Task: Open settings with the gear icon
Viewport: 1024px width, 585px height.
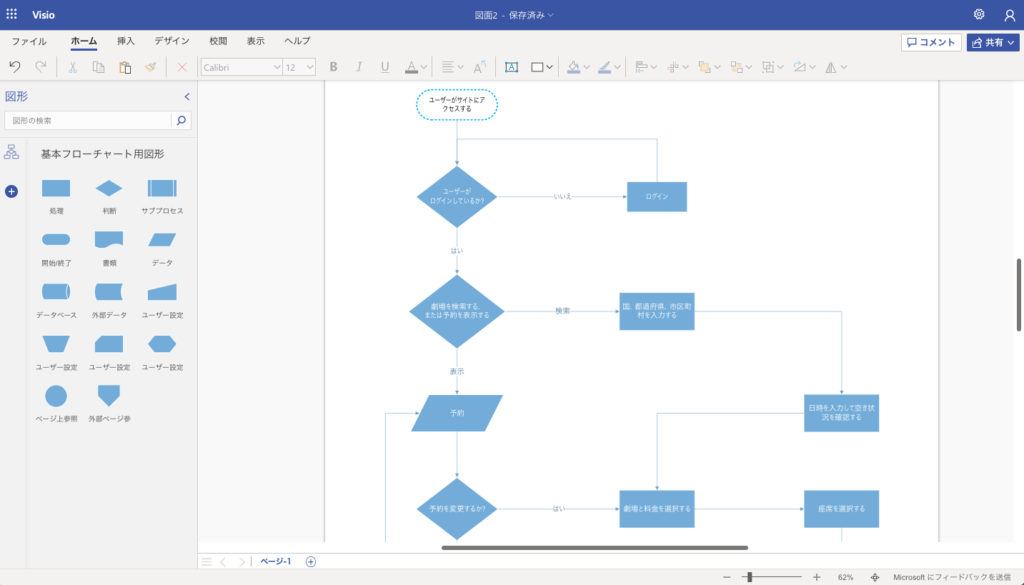Action: pos(979,15)
